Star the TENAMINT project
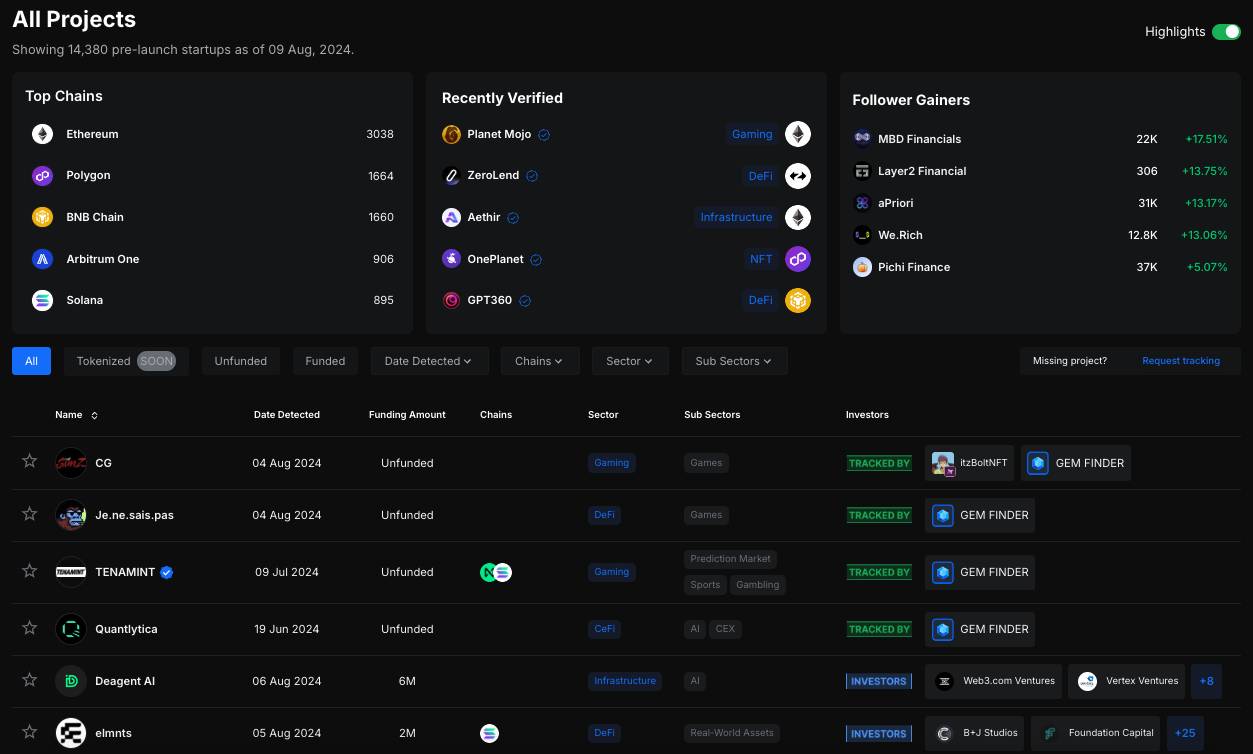This screenshot has height=754, width=1253. click(x=30, y=571)
